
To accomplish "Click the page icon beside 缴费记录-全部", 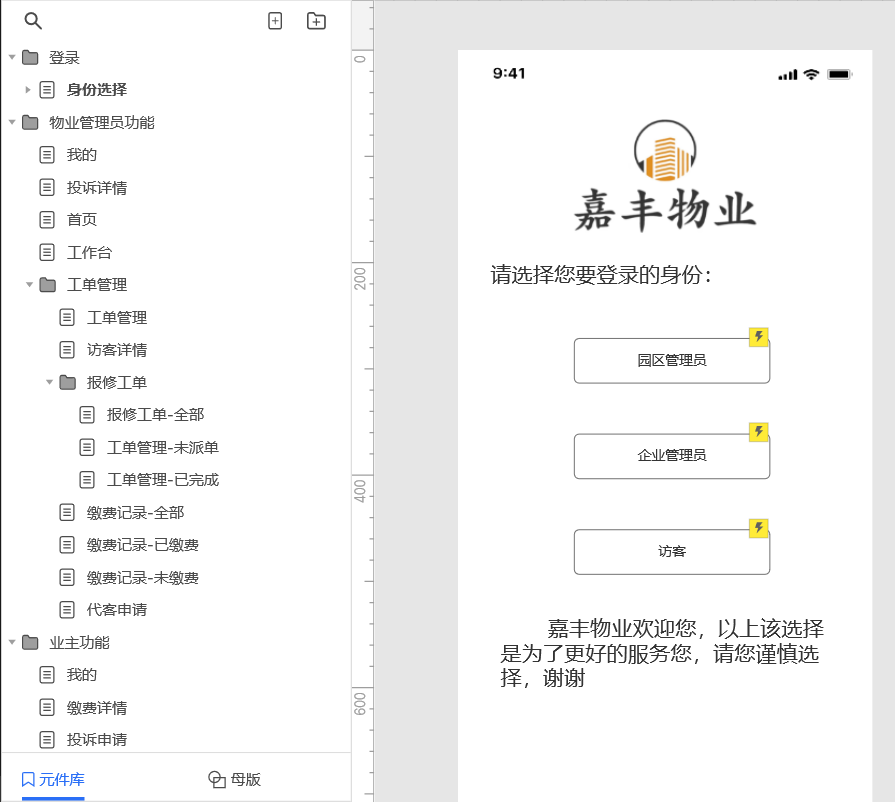I will pos(67,513).
